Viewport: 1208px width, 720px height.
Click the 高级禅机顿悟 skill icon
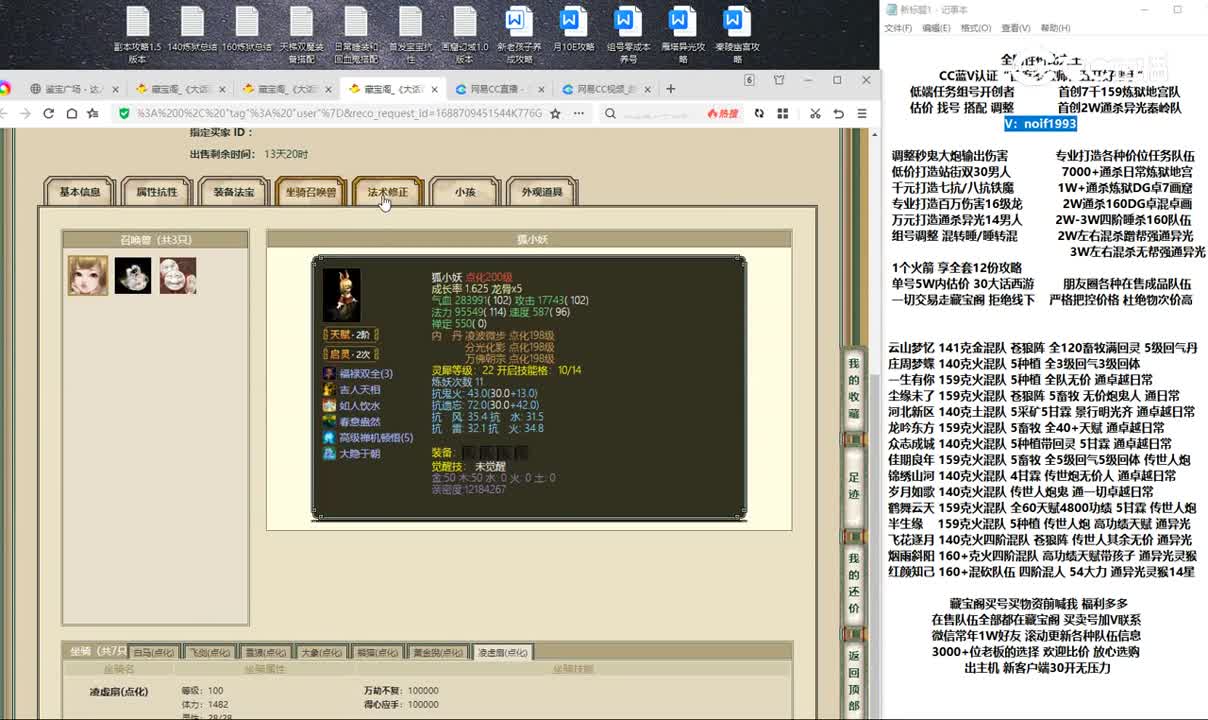point(330,437)
